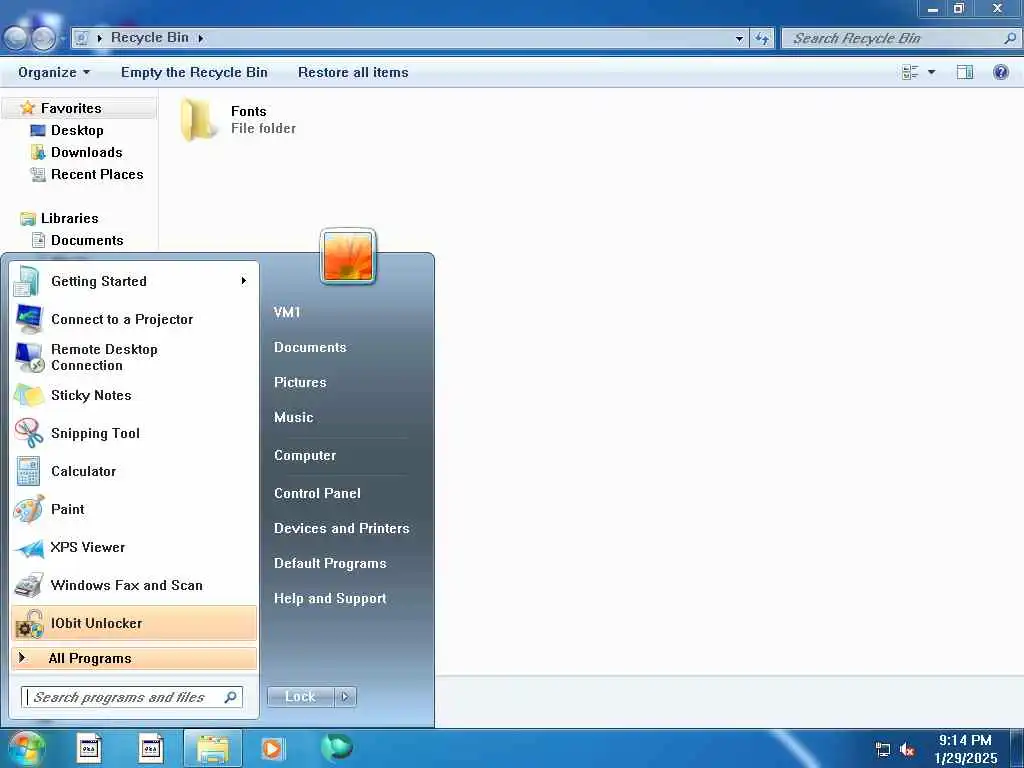This screenshot has height=768, width=1024.
Task: Open VM1 user folder
Action: coord(287,312)
